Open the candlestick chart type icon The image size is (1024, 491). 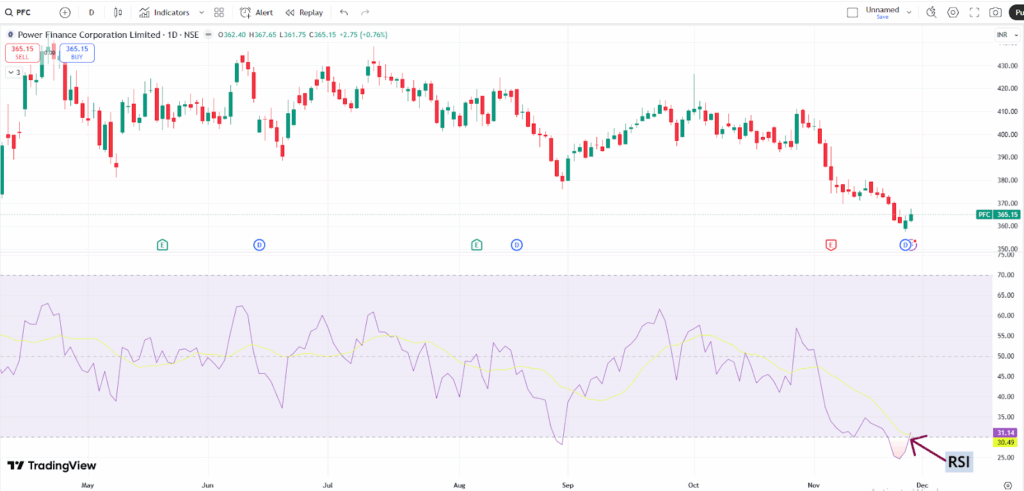point(118,13)
